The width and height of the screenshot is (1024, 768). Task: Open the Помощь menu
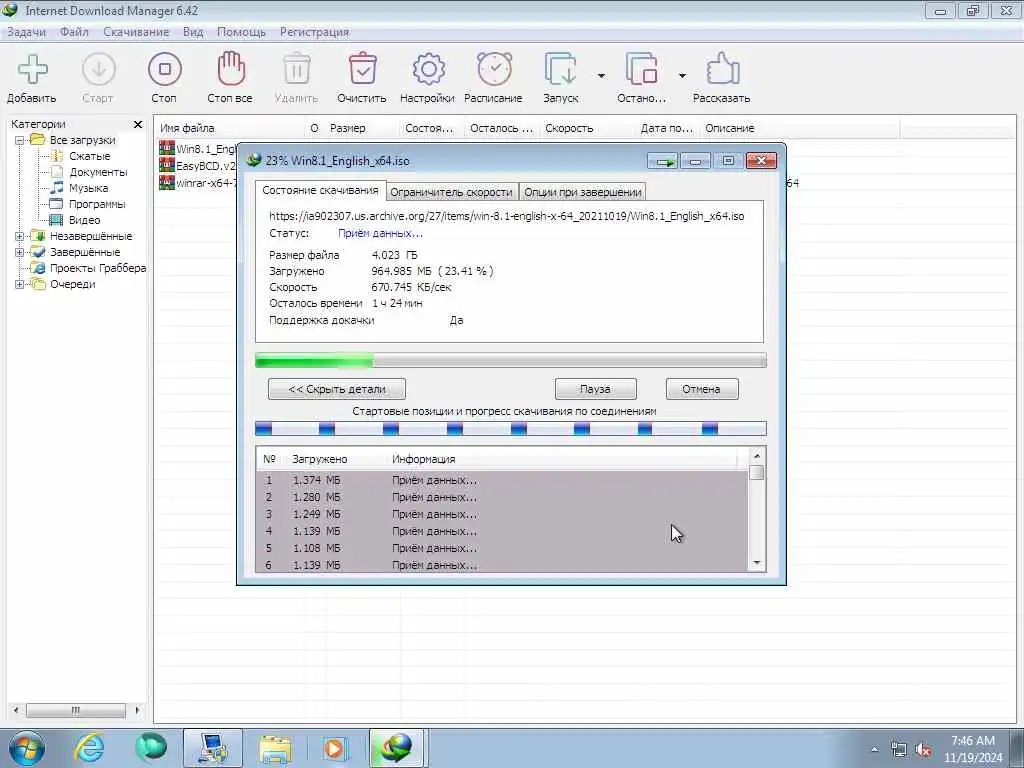tap(241, 32)
